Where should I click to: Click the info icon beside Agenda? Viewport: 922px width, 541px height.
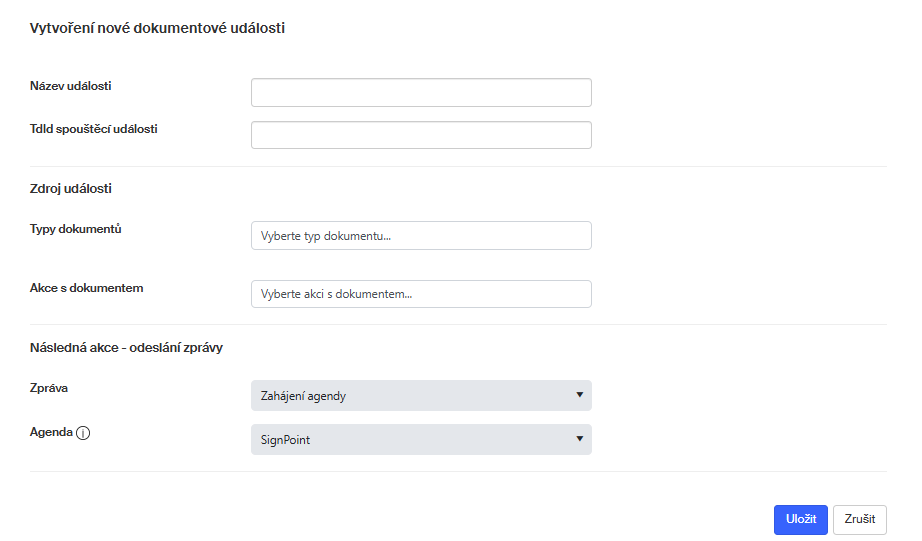83,434
